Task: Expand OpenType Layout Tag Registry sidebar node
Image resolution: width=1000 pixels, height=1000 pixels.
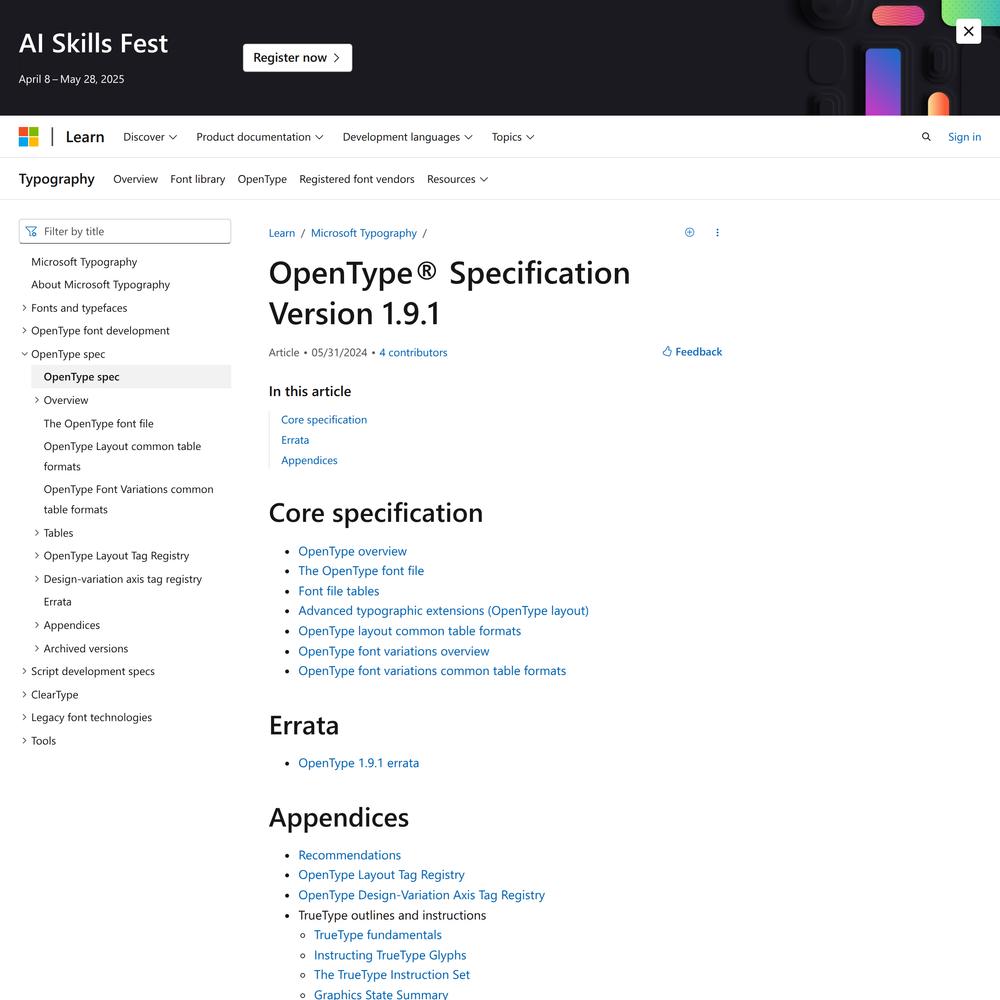Action: point(36,555)
